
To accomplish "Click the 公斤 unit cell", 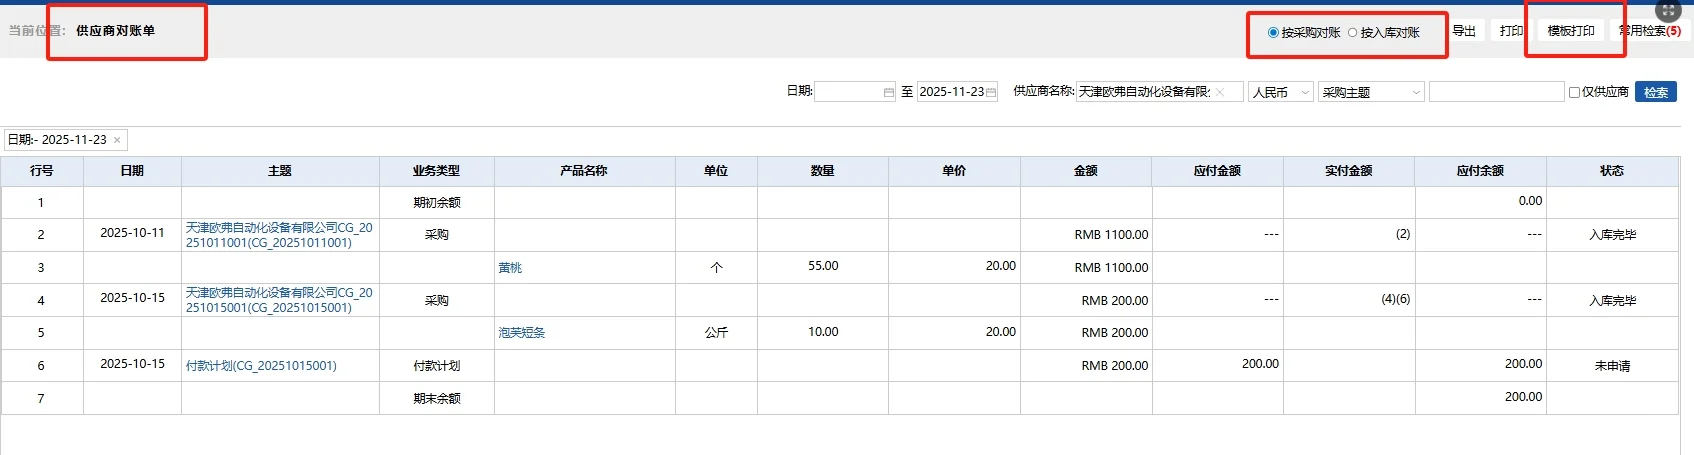I will pyautogui.click(x=716, y=333).
